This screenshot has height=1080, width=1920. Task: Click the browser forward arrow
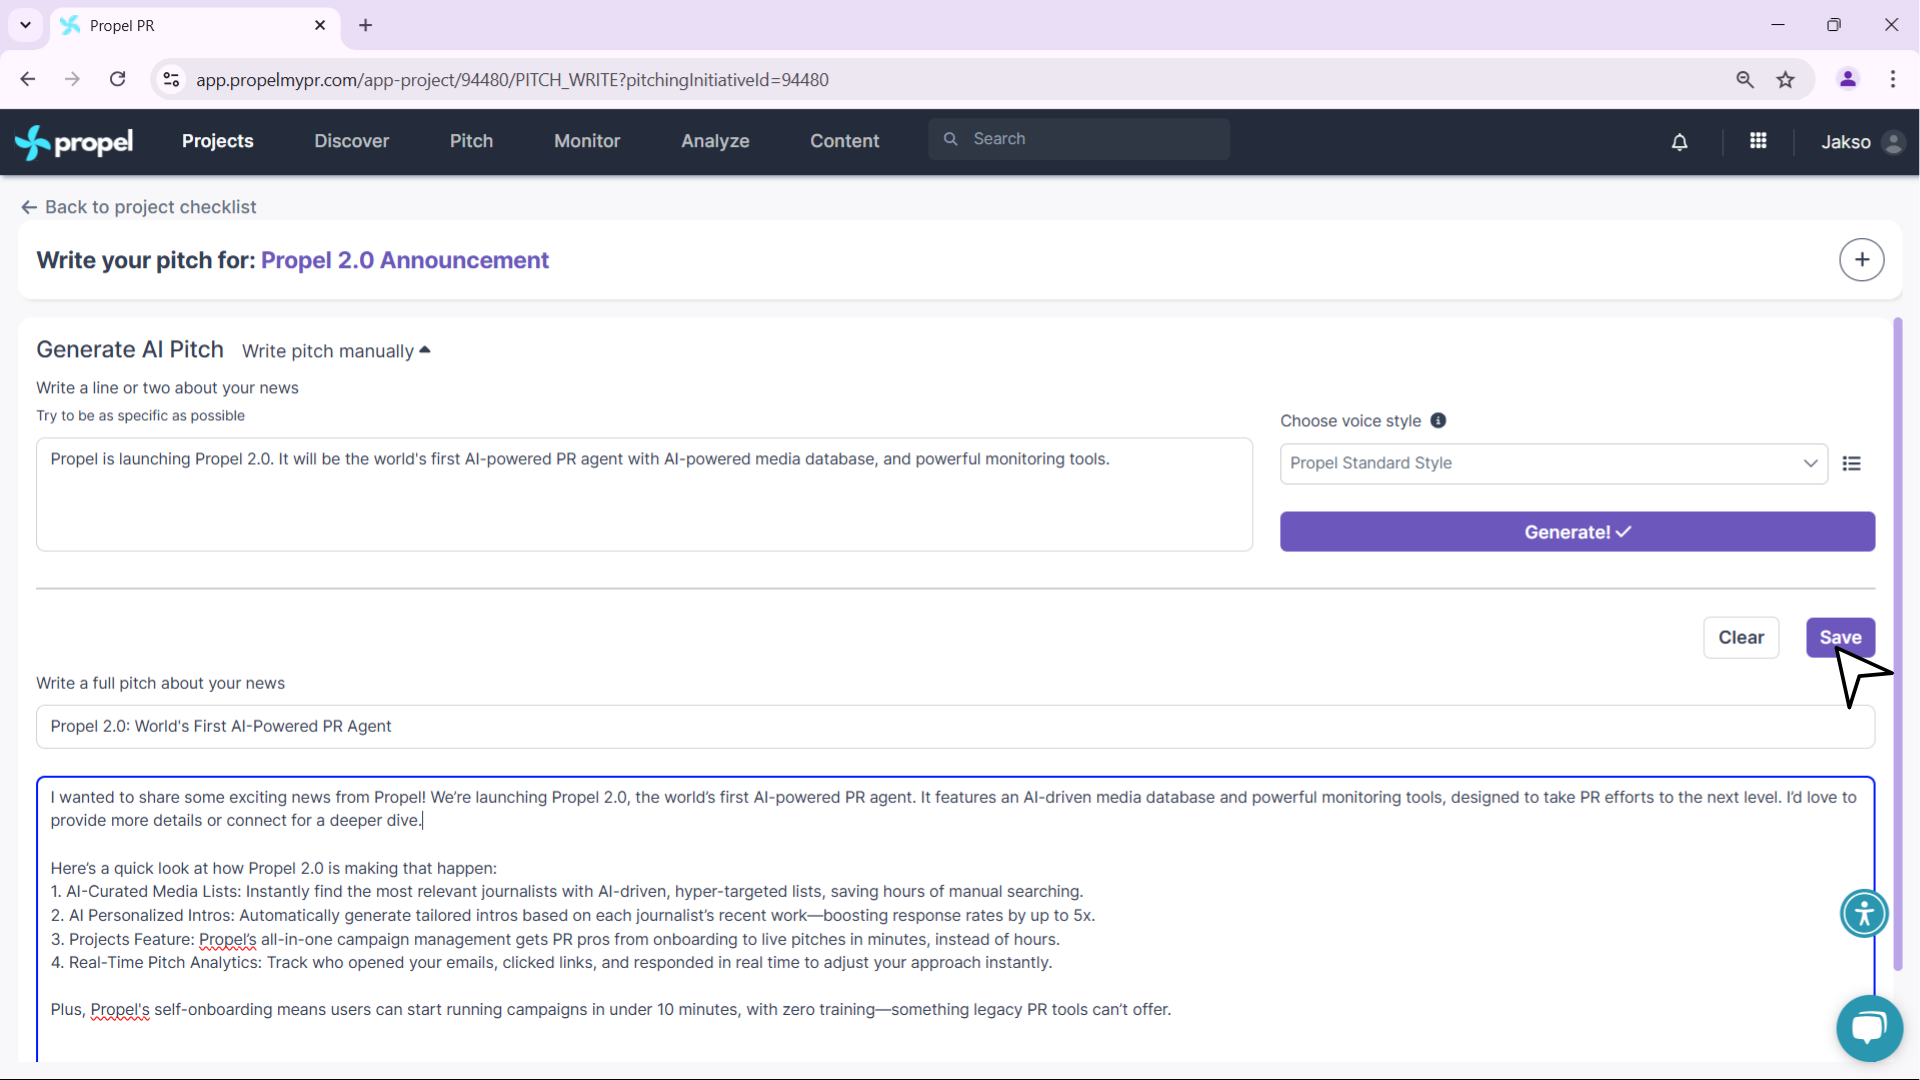click(x=72, y=79)
